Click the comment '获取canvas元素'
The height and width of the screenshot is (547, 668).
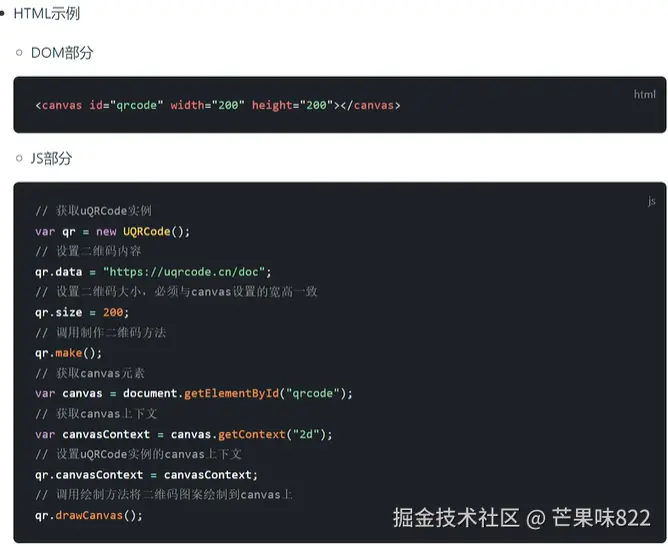[x=90, y=374]
